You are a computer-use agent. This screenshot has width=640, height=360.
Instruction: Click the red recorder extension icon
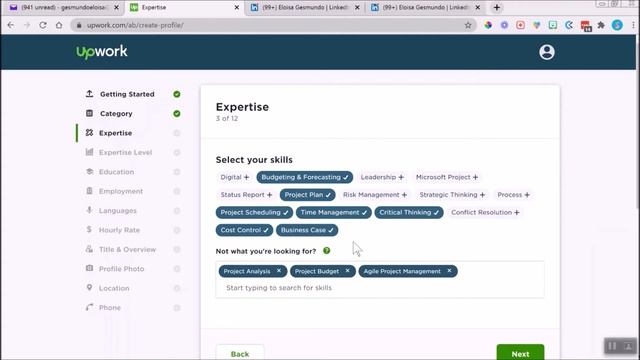coord(520,25)
